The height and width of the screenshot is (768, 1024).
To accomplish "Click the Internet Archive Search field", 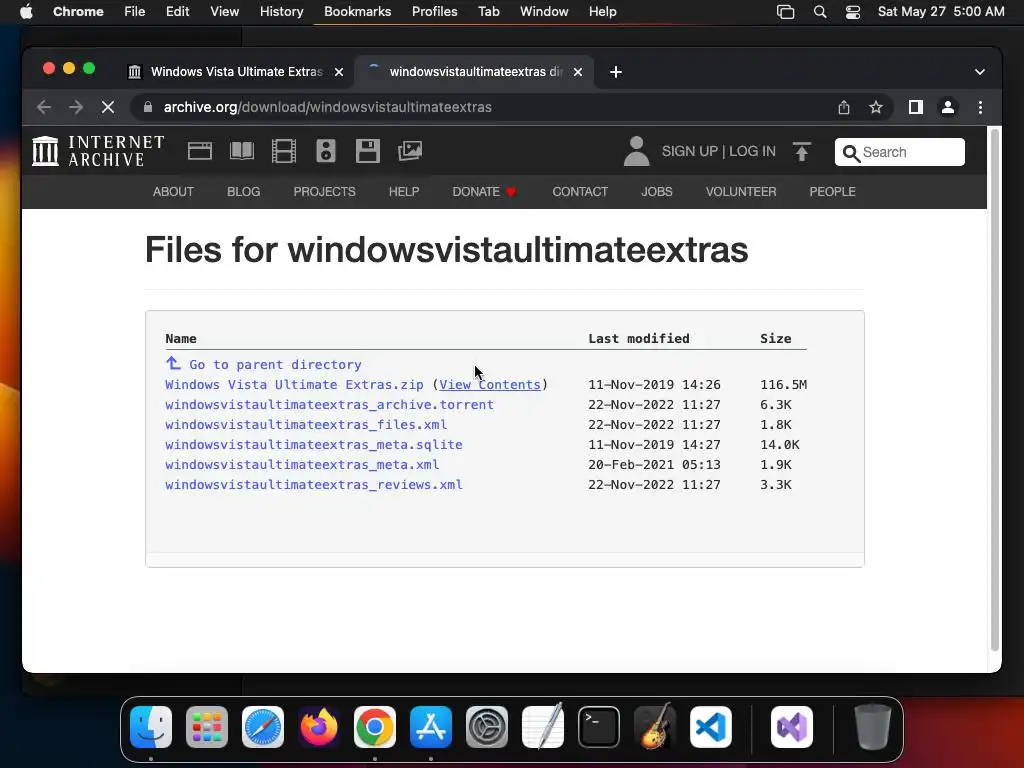I will pyautogui.click(x=899, y=152).
